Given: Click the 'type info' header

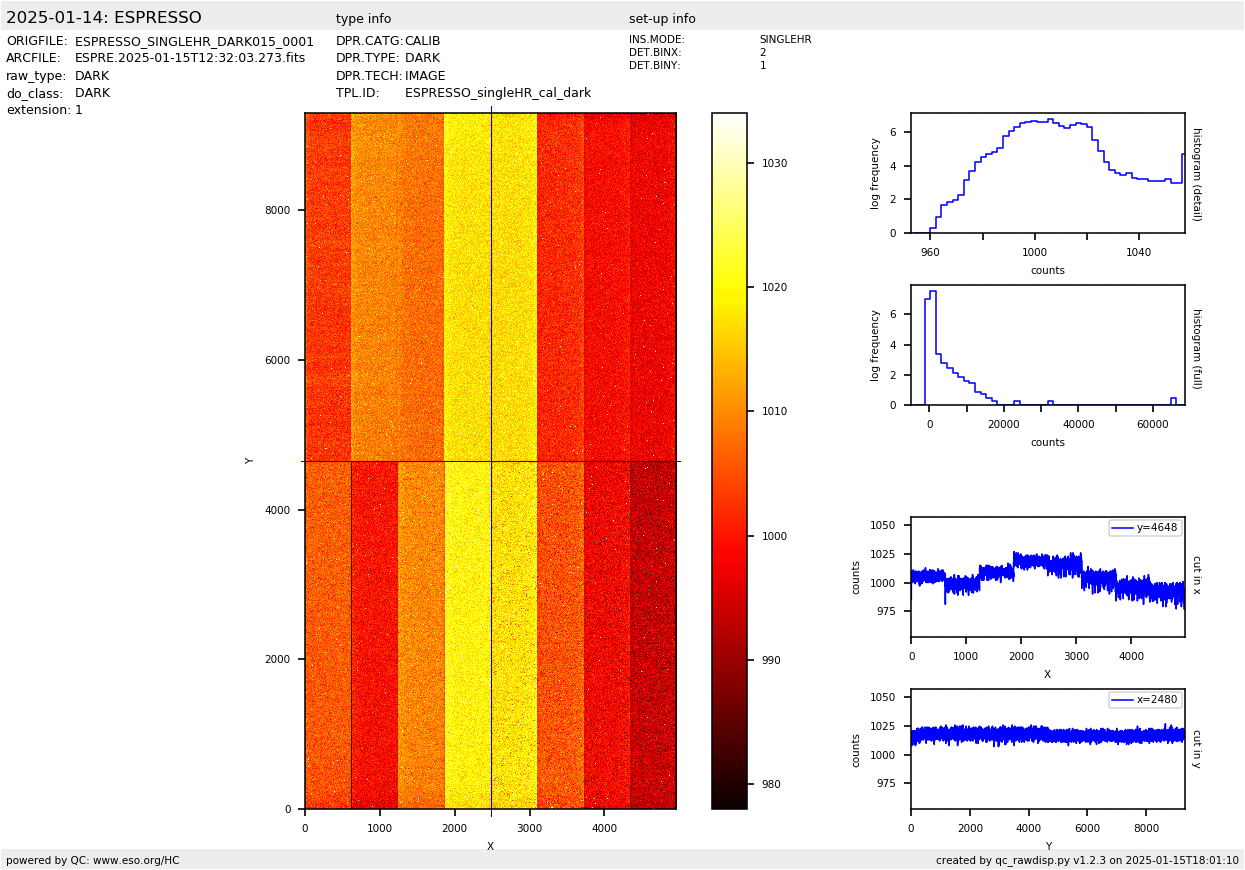Looking at the screenshot, I should point(363,19).
